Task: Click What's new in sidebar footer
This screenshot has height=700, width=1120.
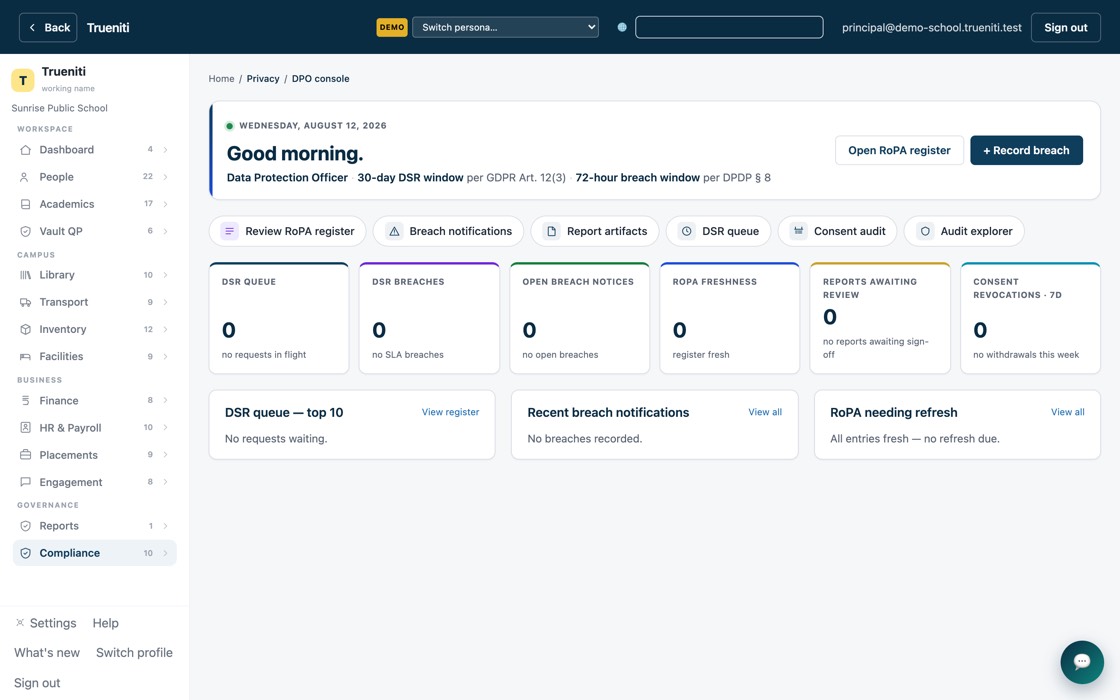Action: (47, 653)
